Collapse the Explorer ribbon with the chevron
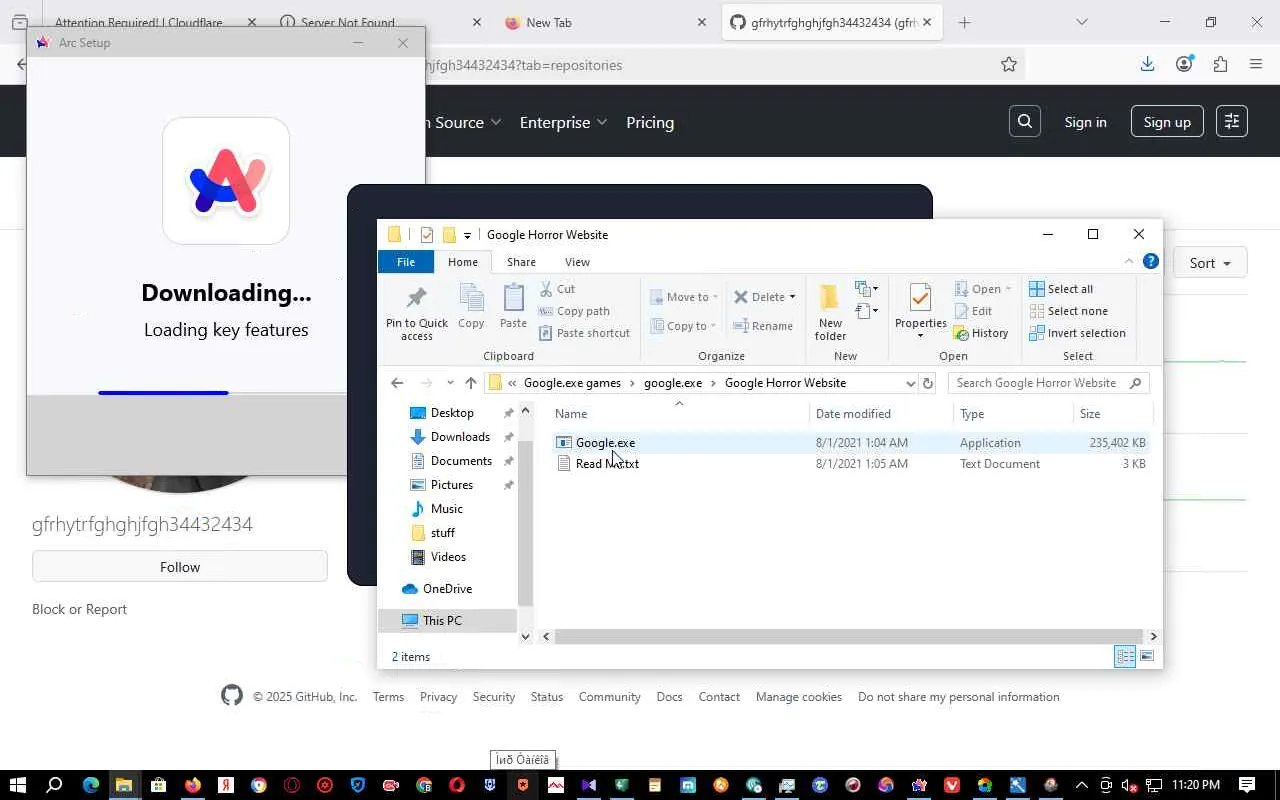The width and height of the screenshot is (1280, 800). (1129, 262)
